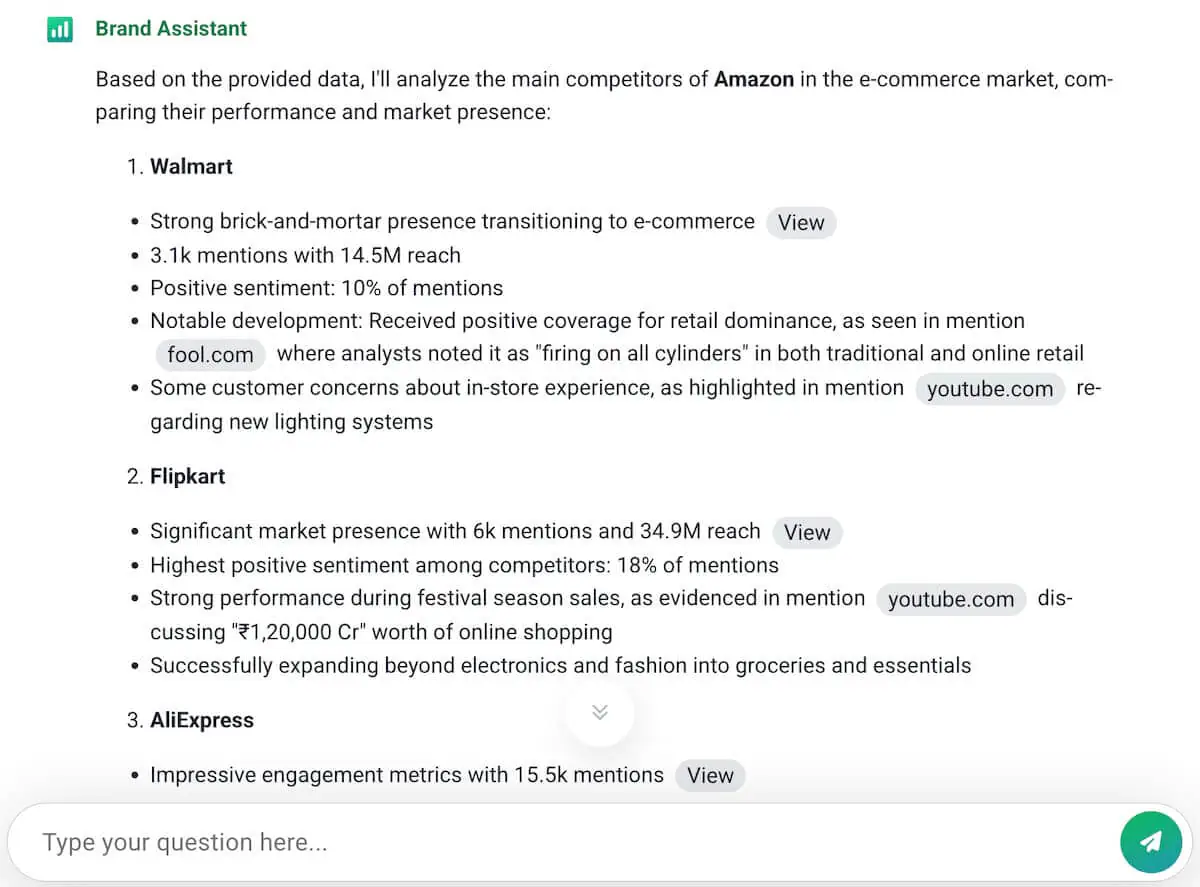
Task: Click the bold Amazon brand name
Action: [755, 79]
